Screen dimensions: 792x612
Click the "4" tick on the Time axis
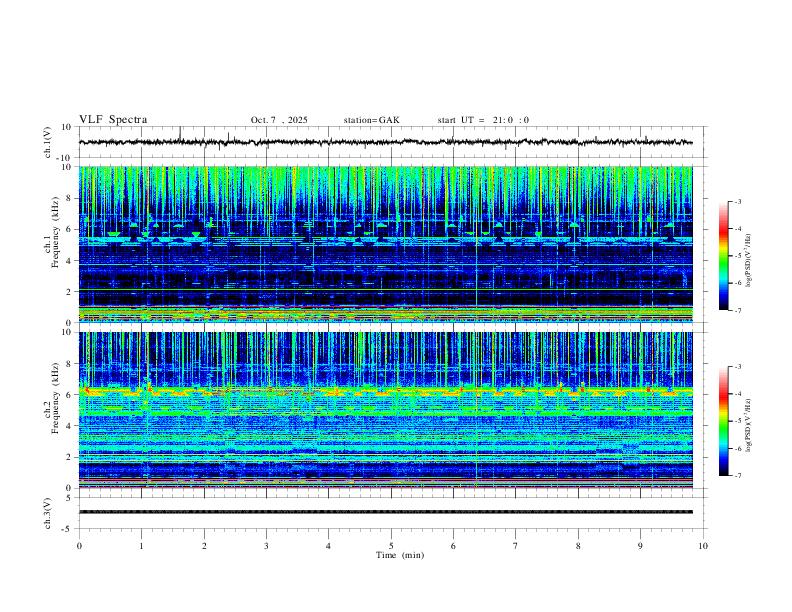[x=328, y=546]
